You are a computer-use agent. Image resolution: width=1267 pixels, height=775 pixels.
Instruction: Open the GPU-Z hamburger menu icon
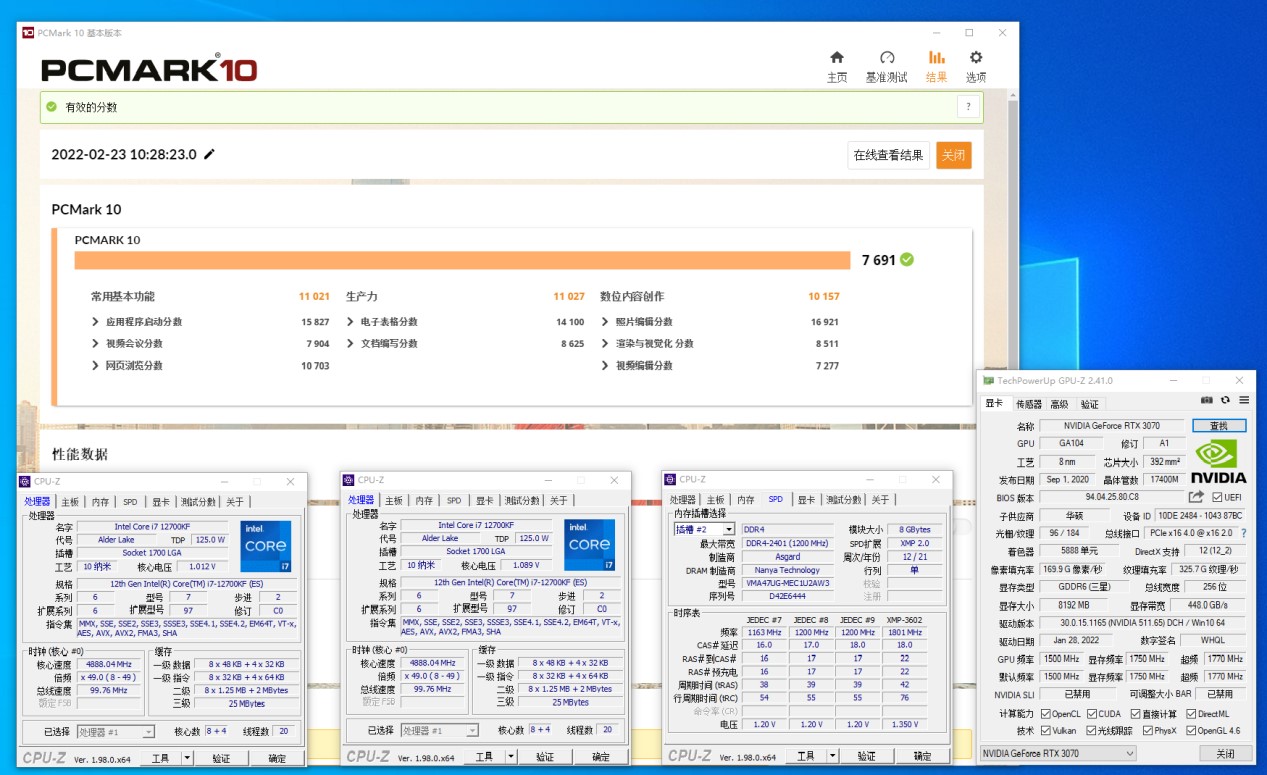pos(1243,400)
